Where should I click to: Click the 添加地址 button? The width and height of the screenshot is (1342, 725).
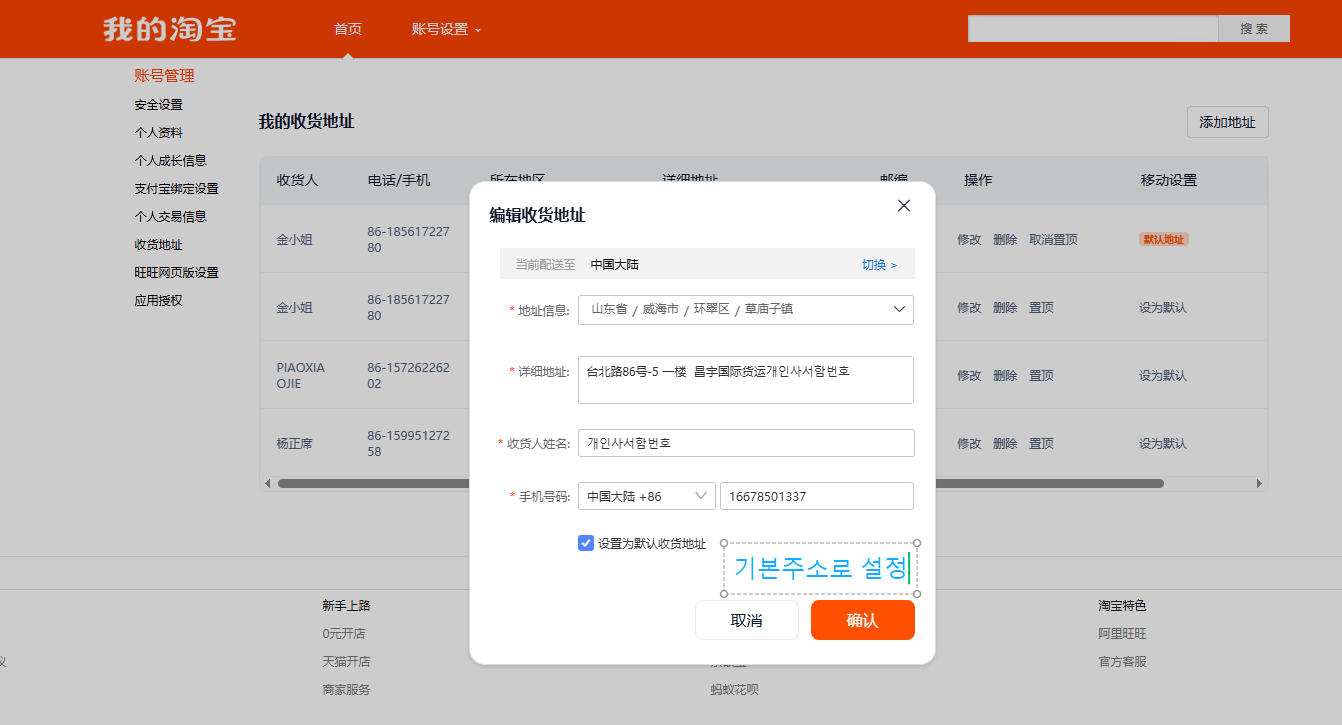[1227, 122]
